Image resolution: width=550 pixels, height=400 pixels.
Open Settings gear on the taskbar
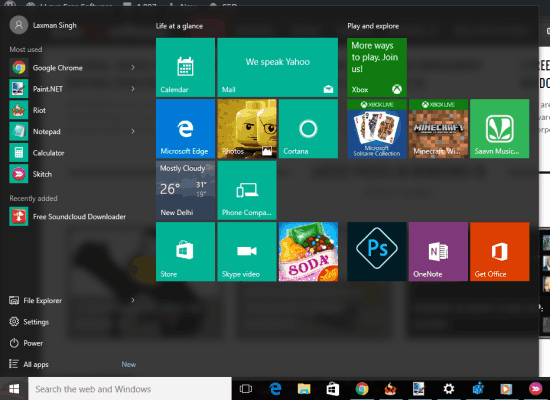[x=448, y=389]
